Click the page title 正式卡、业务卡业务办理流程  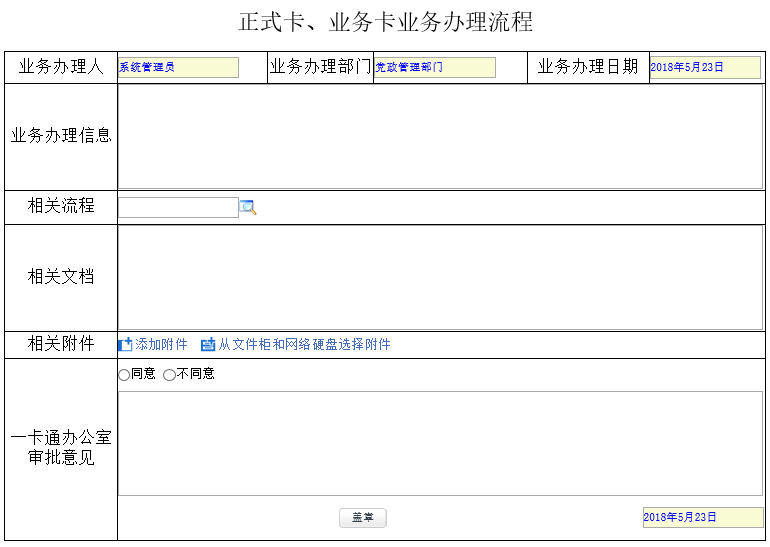pyautogui.click(x=385, y=22)
